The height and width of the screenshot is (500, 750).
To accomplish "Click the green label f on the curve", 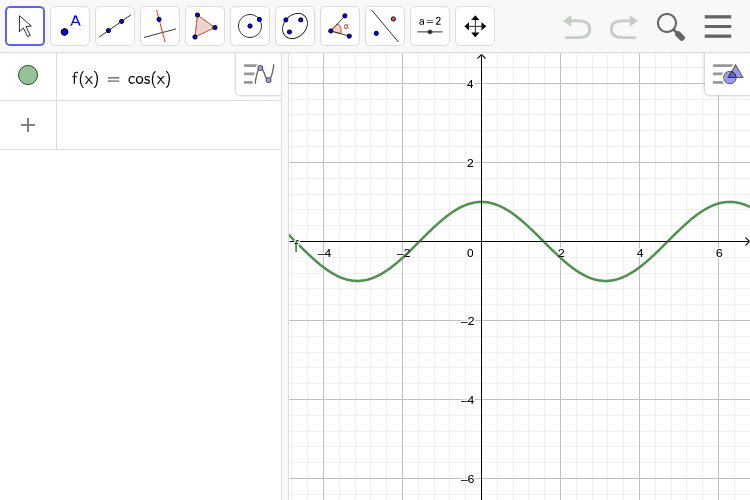I will coord(296,246).
